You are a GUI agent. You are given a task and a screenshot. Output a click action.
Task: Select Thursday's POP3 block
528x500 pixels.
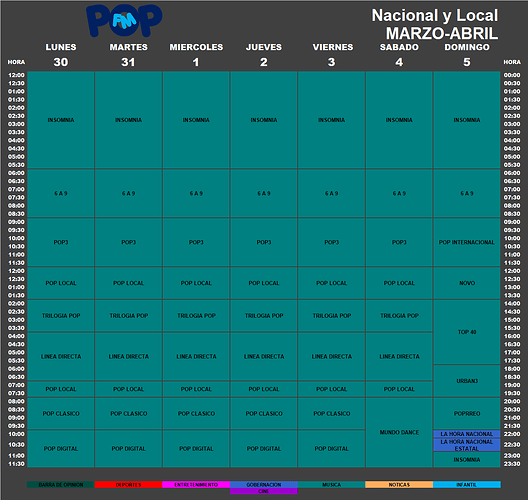pos(264,242)
